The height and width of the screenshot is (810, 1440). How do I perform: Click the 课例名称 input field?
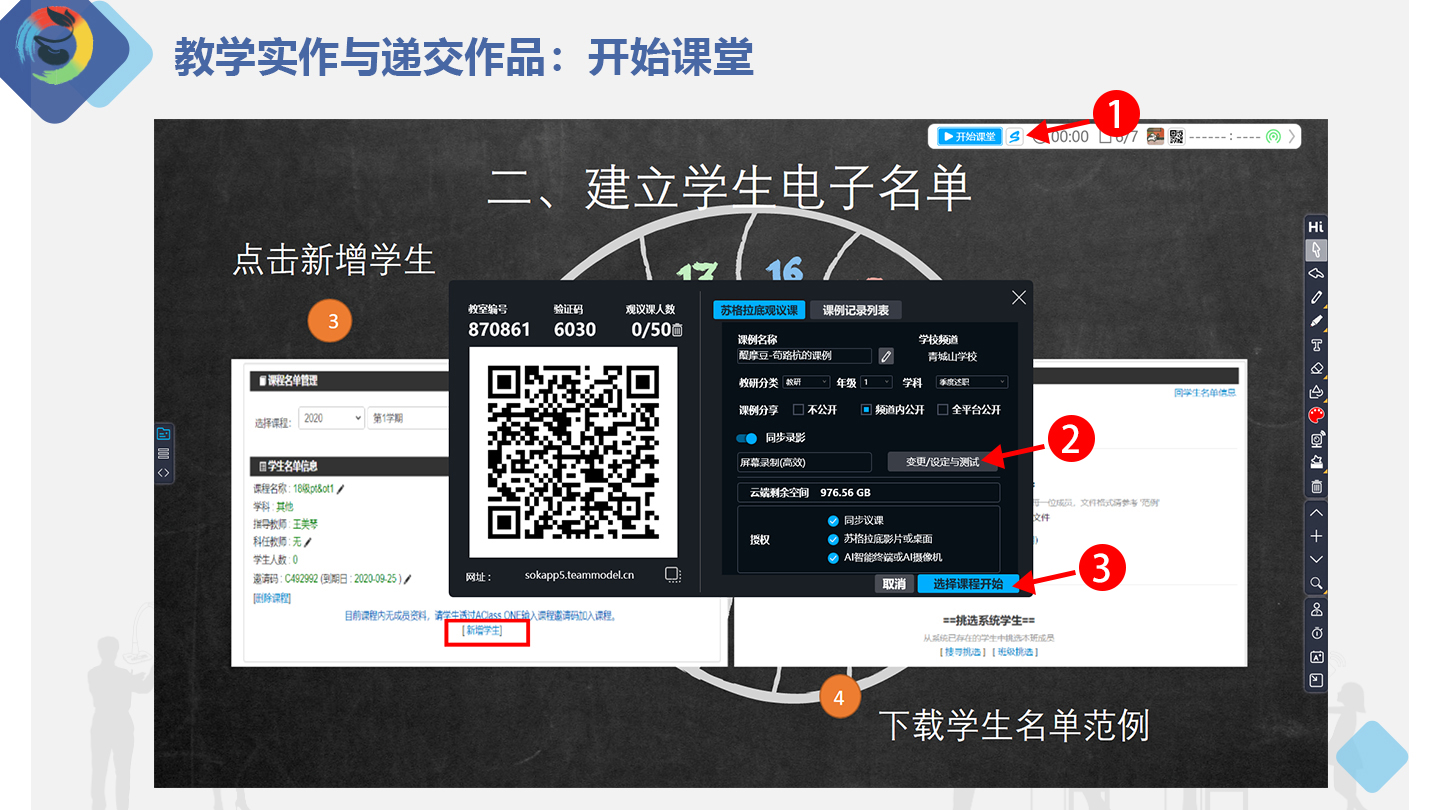(804, 355)
